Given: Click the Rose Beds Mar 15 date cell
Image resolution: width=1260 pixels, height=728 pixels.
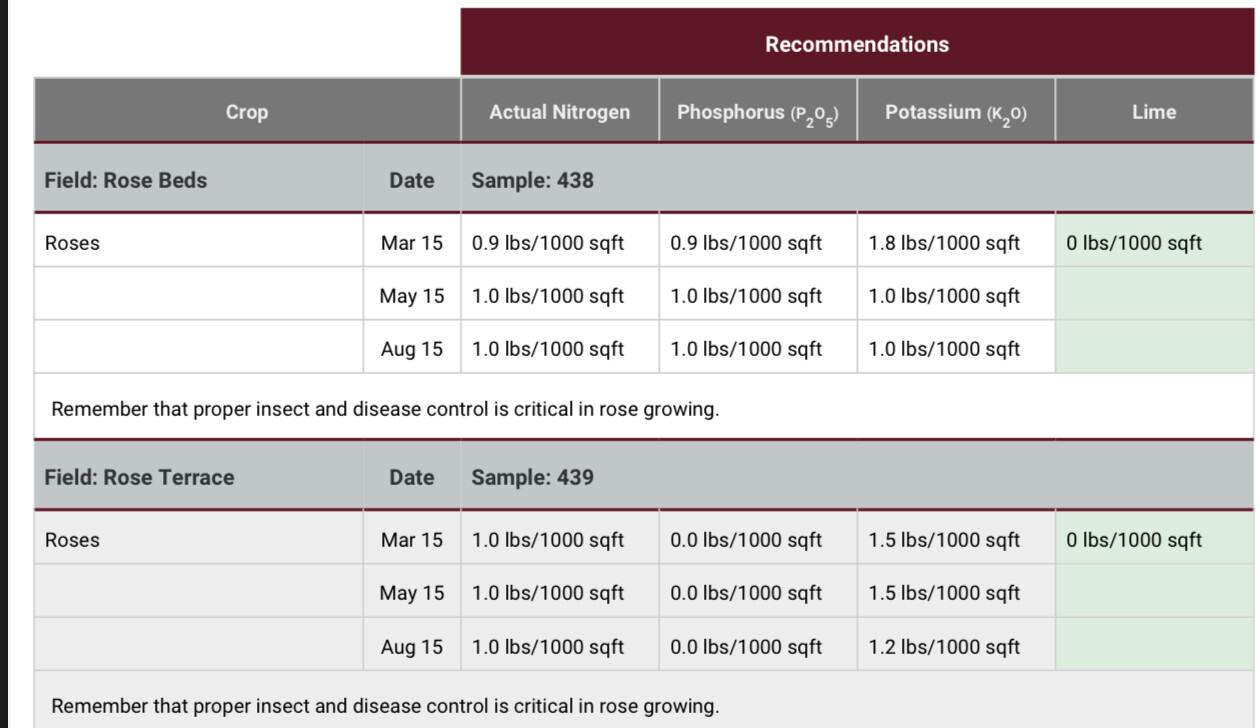Looking at the screenshot, I should pyautogui.click(x=412, y=243).
